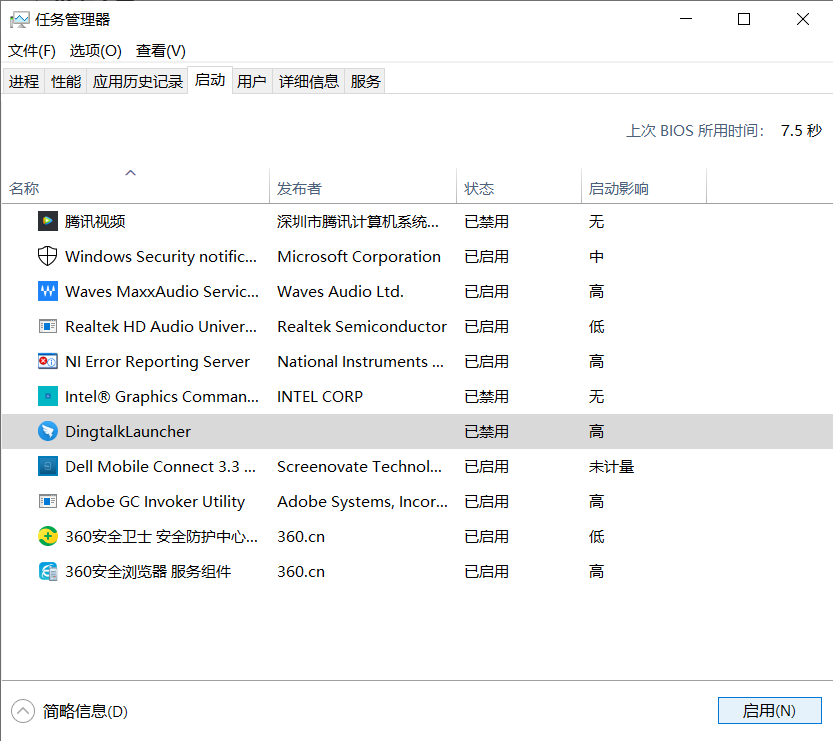Select Dell Mobile Connect 3.3 entry
Image resolution: width=833 pixels, height=741 pixels.
pyautogui.click(x=160, y=467)
